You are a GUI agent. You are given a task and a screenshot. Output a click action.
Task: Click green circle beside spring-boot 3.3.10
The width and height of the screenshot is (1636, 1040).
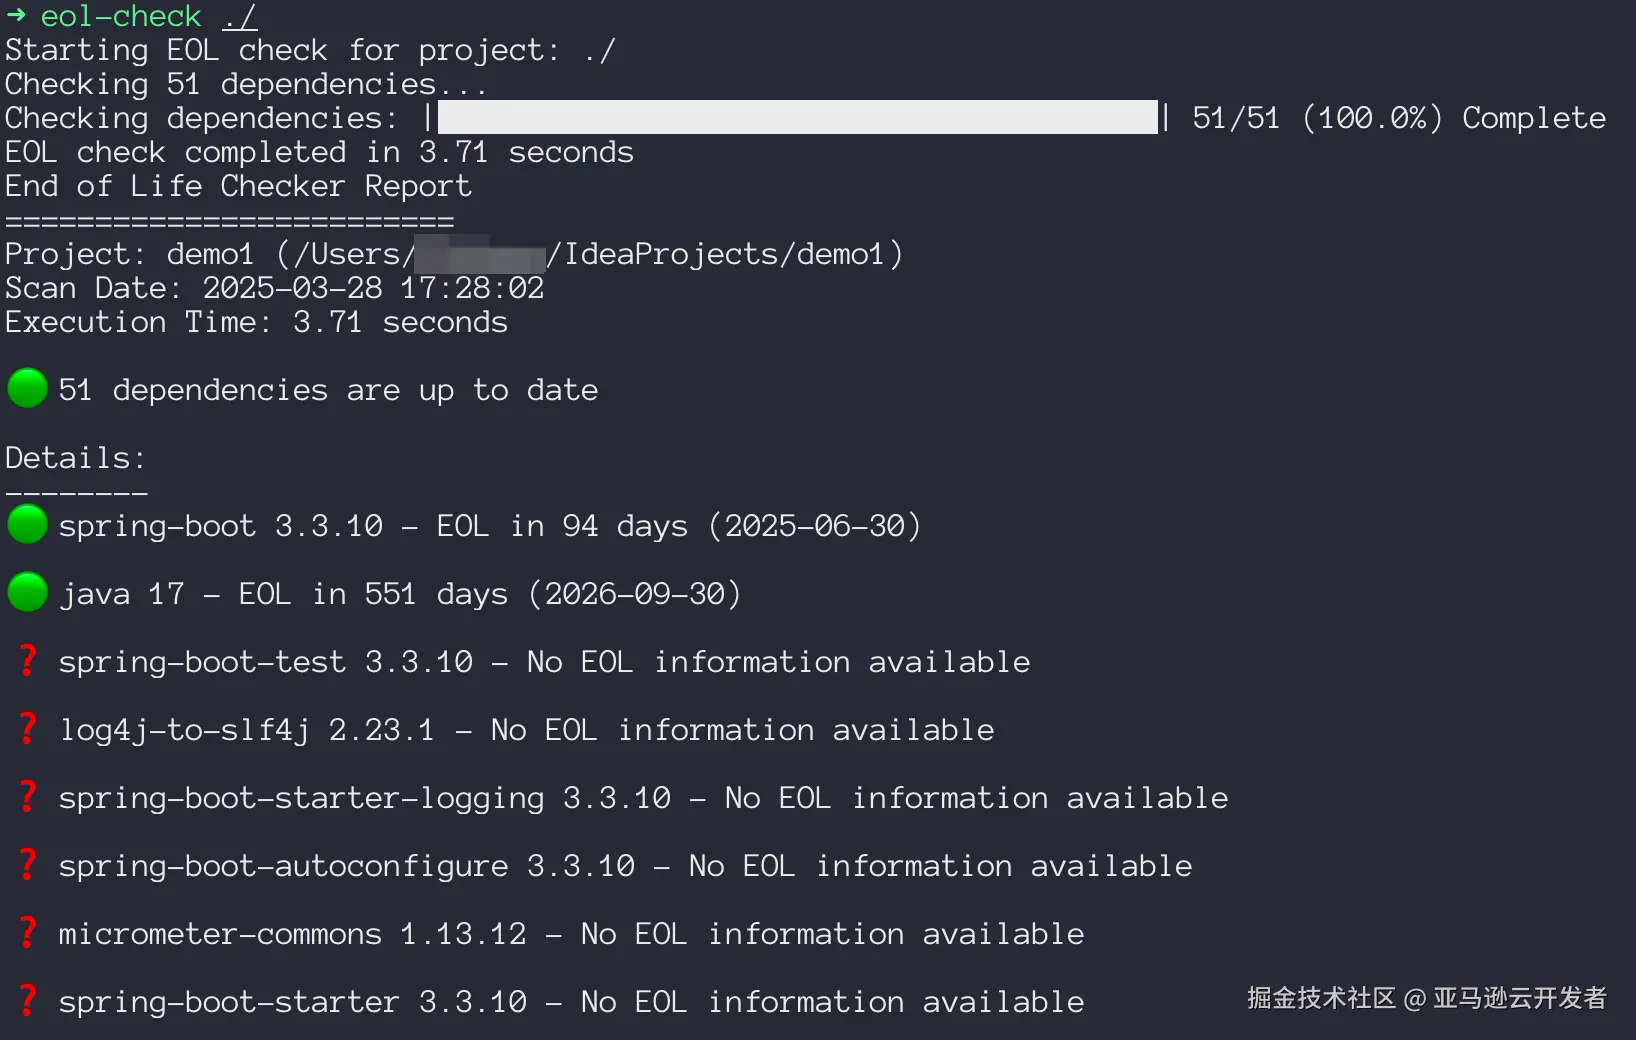pos(27,524)
